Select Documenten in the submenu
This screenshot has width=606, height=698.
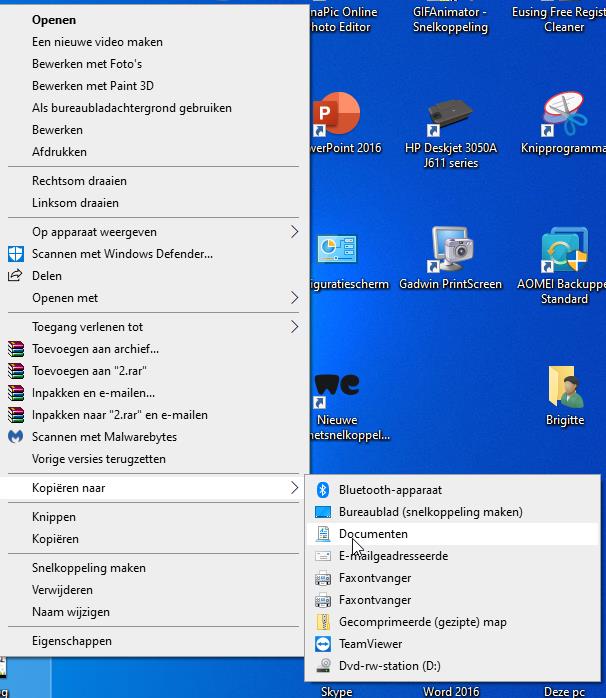(x=373, y=534)
